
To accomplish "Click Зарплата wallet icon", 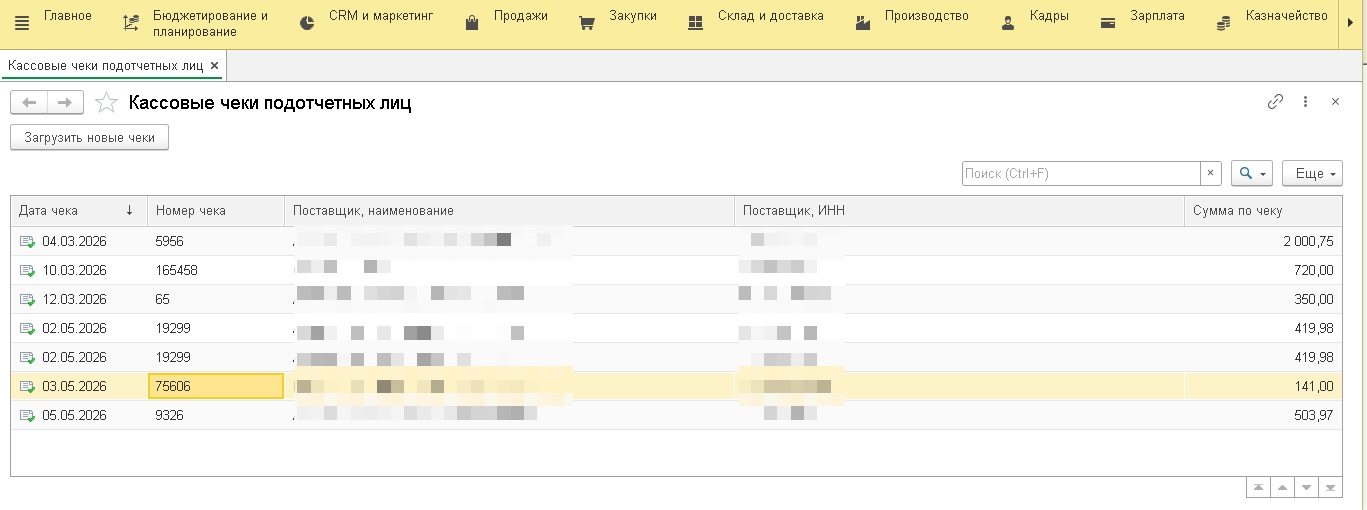I will (1107, 23).
